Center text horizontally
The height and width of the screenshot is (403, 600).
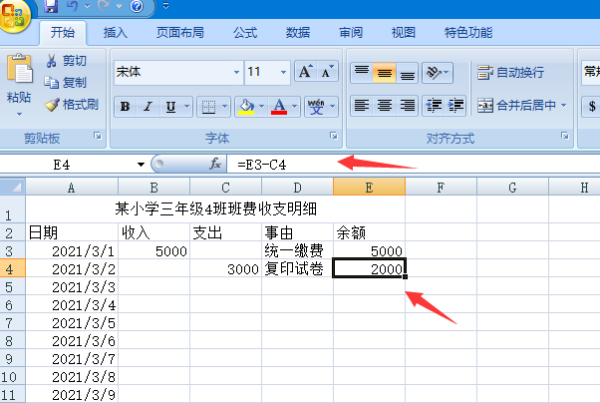(x=384, y=105)
